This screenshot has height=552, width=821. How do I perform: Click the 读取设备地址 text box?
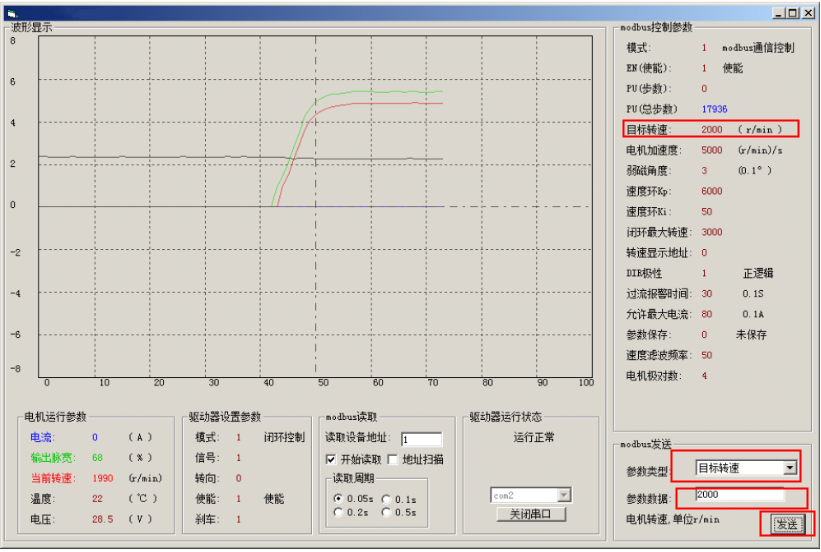421,439
